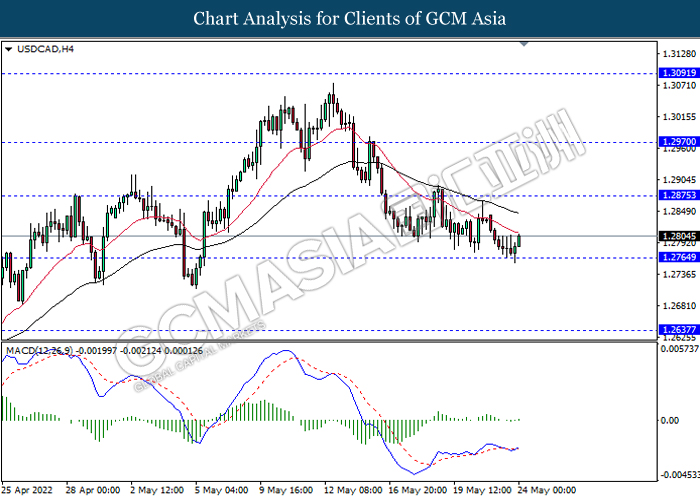Select the 1.29700 level price label
700x500 pixels.
(x=679, y=142)
